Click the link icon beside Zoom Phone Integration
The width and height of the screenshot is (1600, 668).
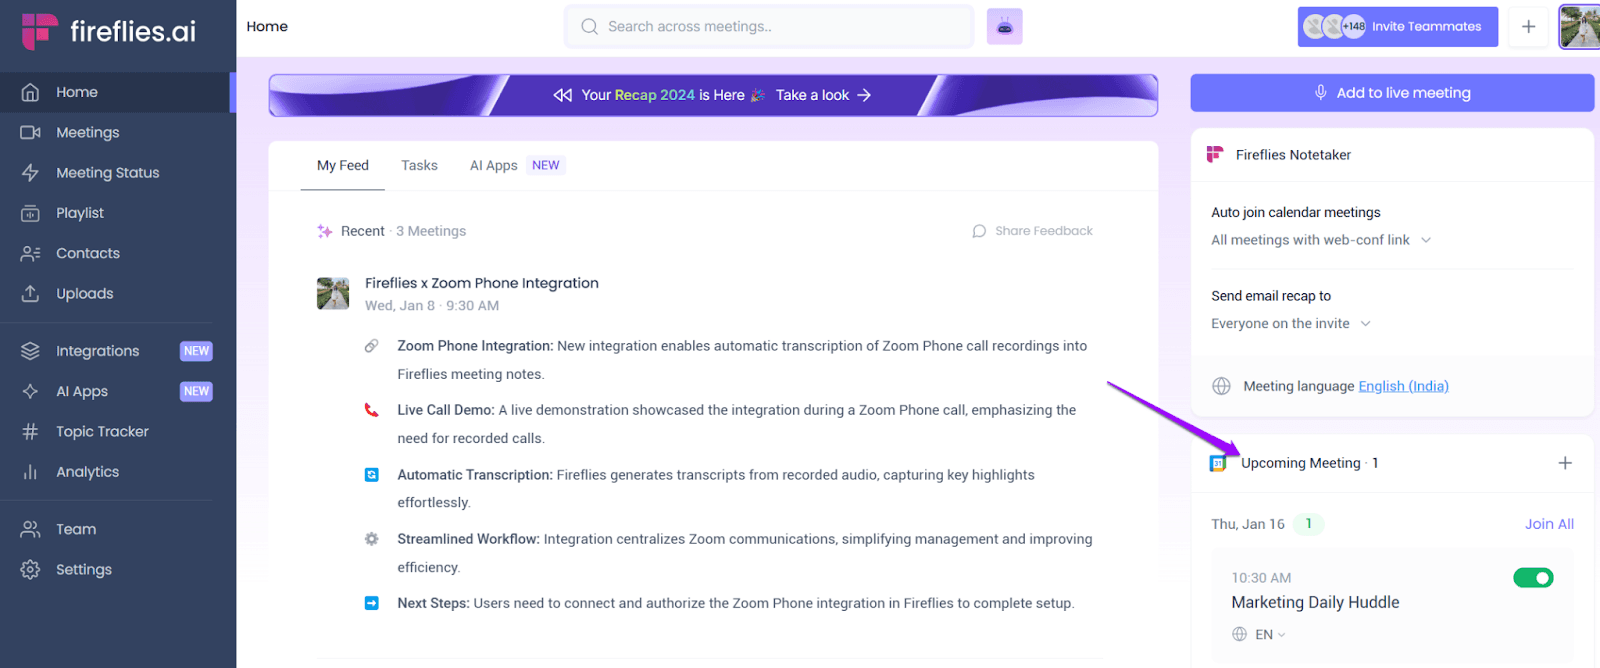tap(371, 346)
